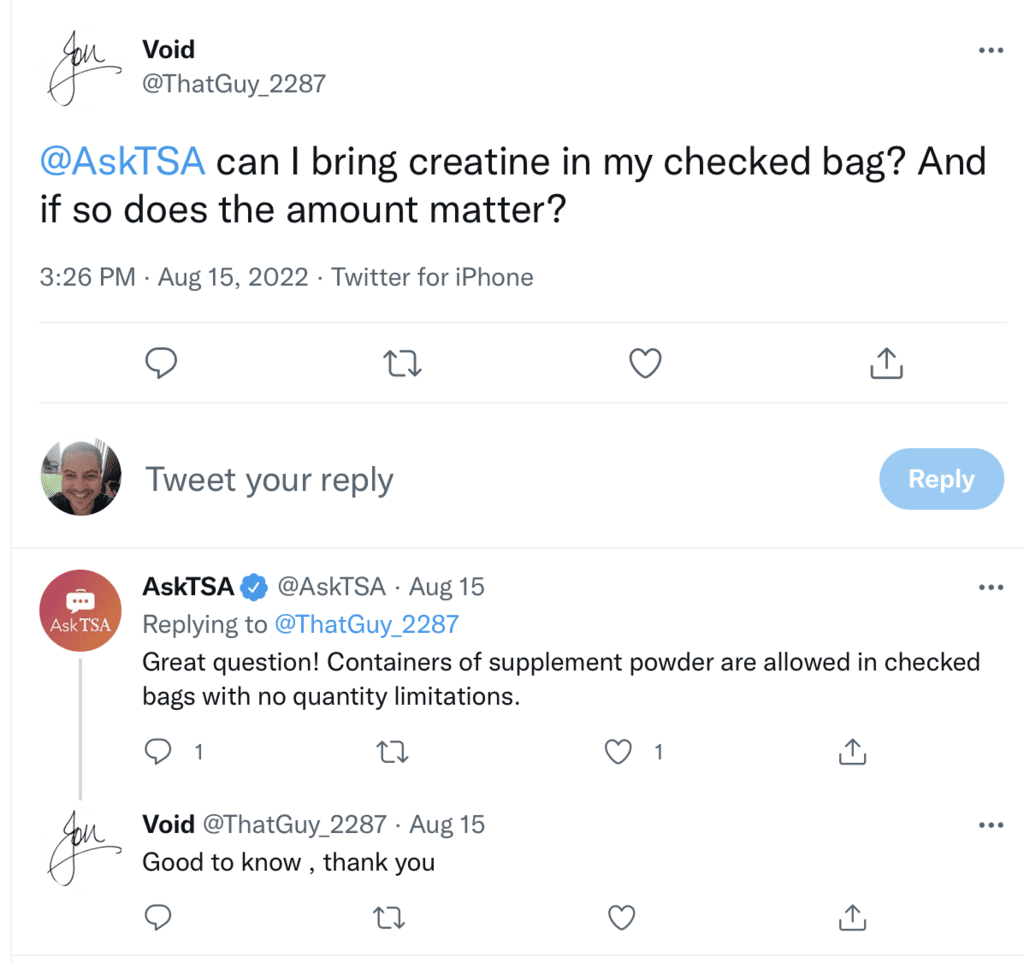The image size is (1024, 963).
Task: Click the reply icon under Void's main tweet
Action: point(161,363)
